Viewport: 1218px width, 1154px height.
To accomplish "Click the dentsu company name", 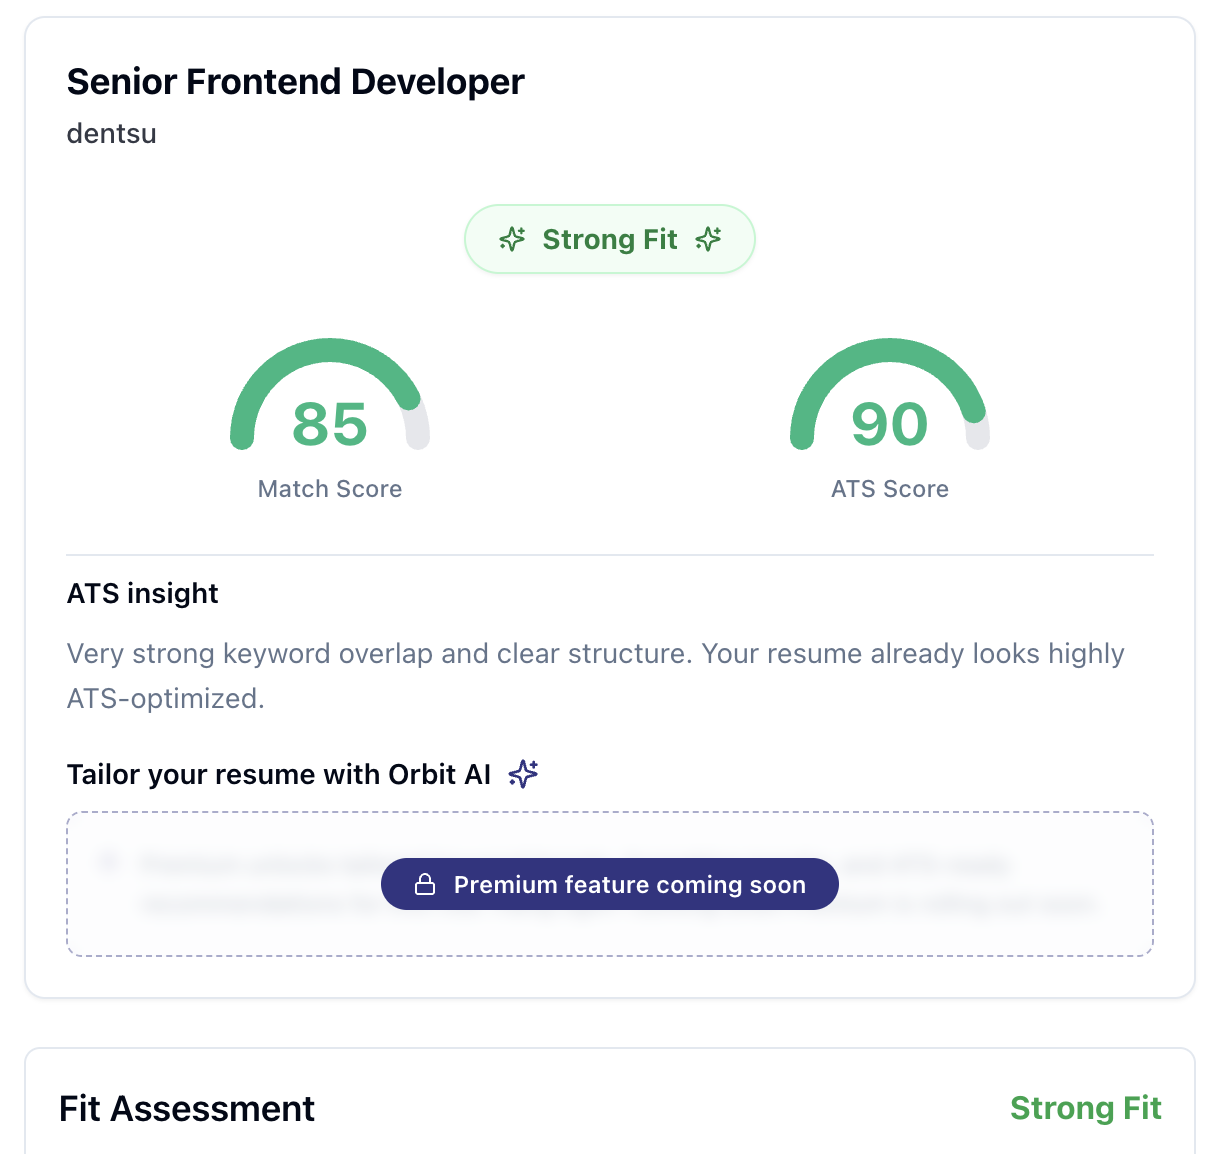I will tap(111, 134).
